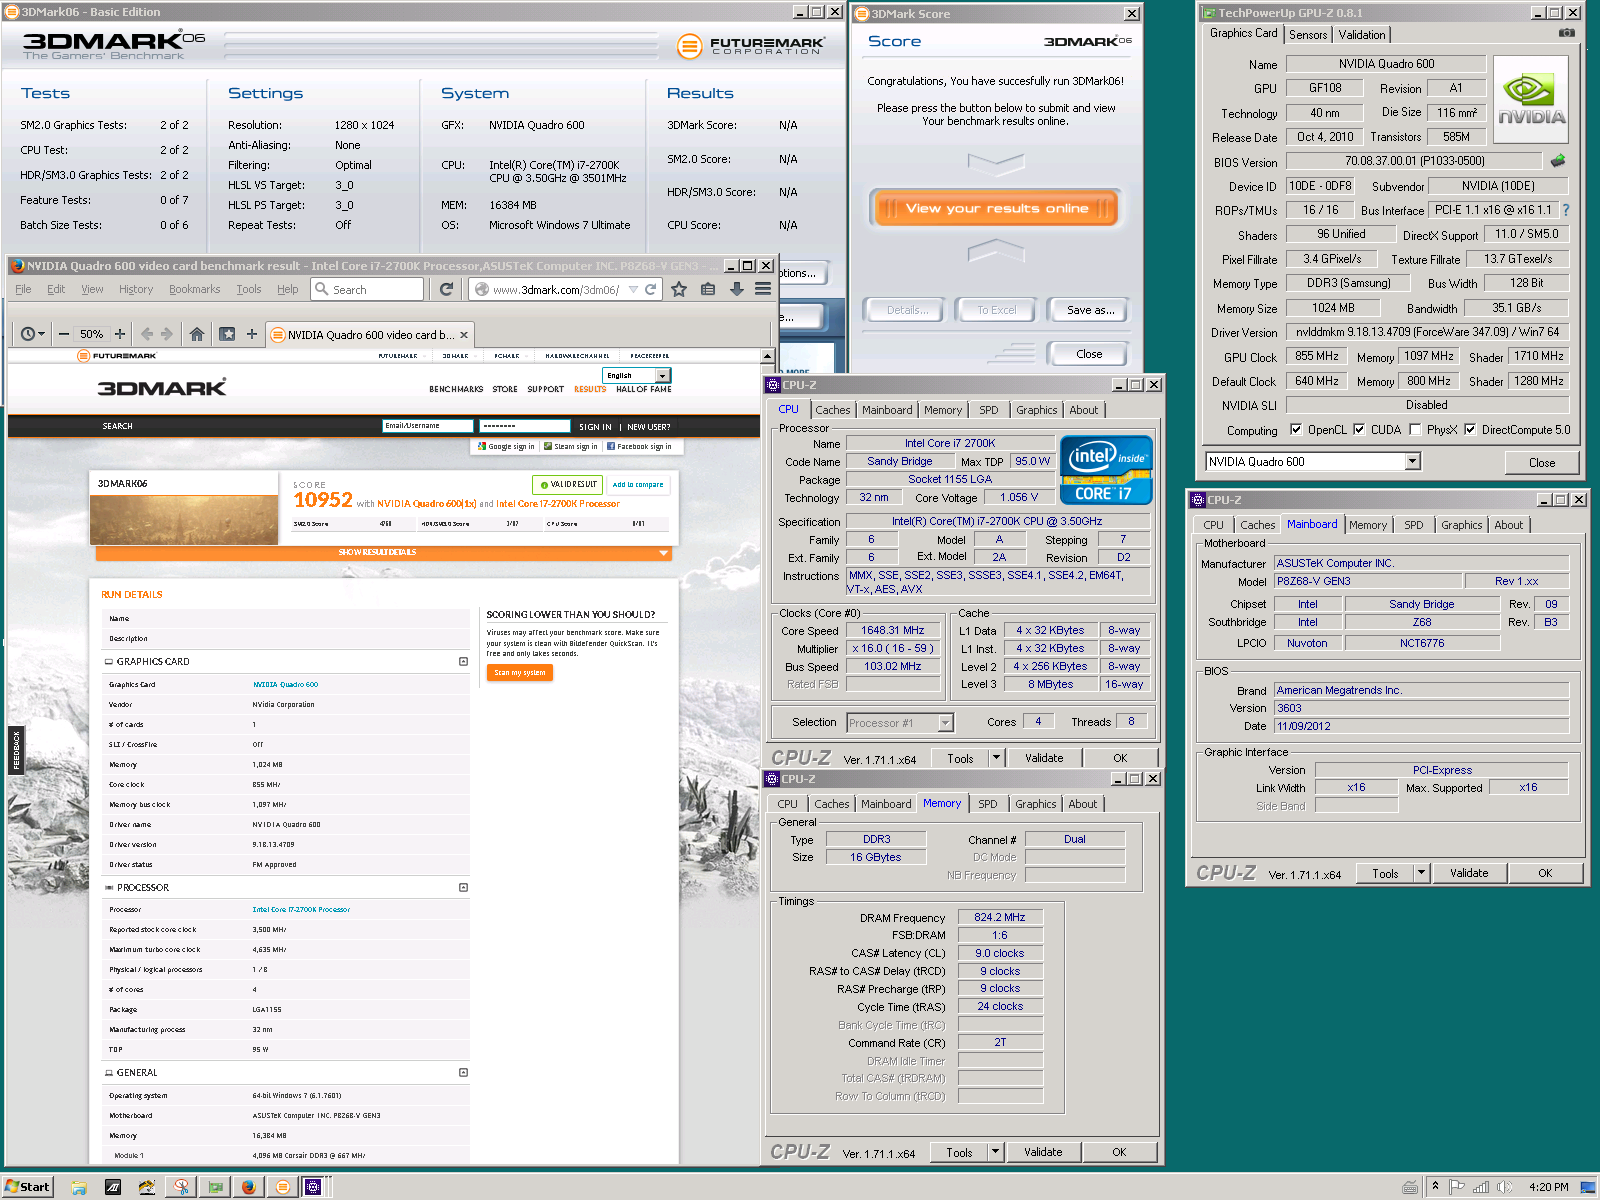Expand the Show Result Details orange bar
Viewport: 1600px width, 1200px height.
383,553
